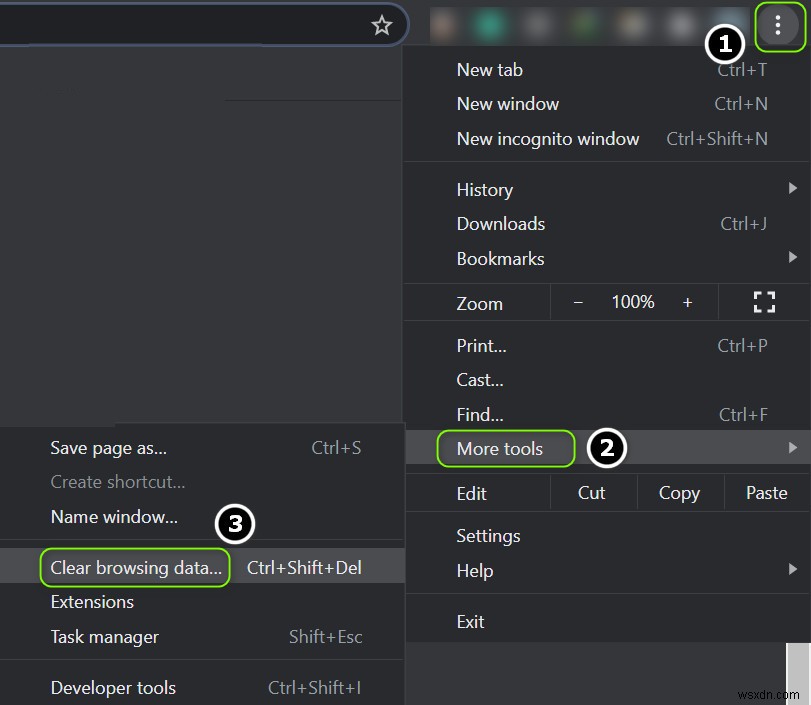Open New tab from the menu

click(606, 69)
